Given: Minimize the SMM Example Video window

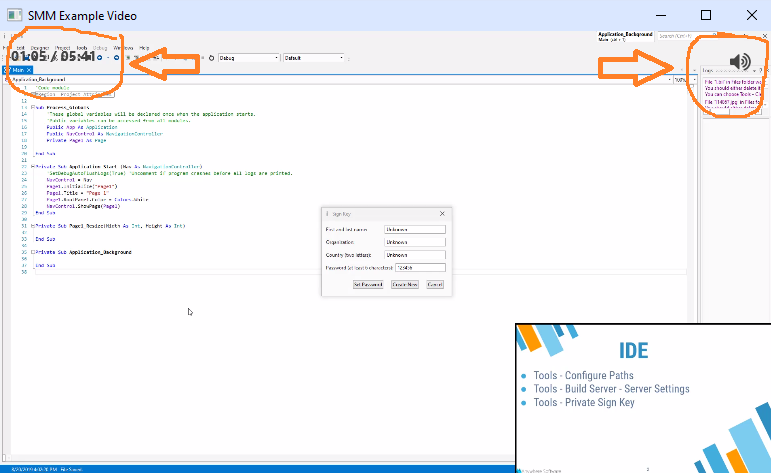Looking at the screenshot, I should [x=661, y=15].
